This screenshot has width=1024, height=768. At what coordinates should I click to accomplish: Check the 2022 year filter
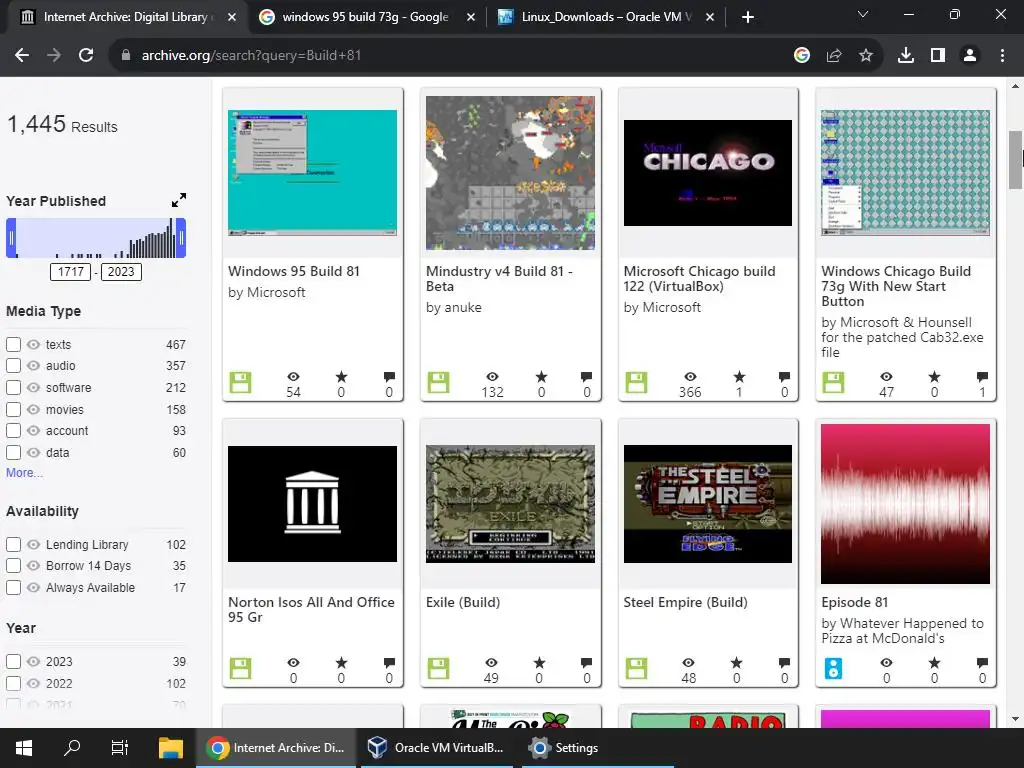coord(13,683)
